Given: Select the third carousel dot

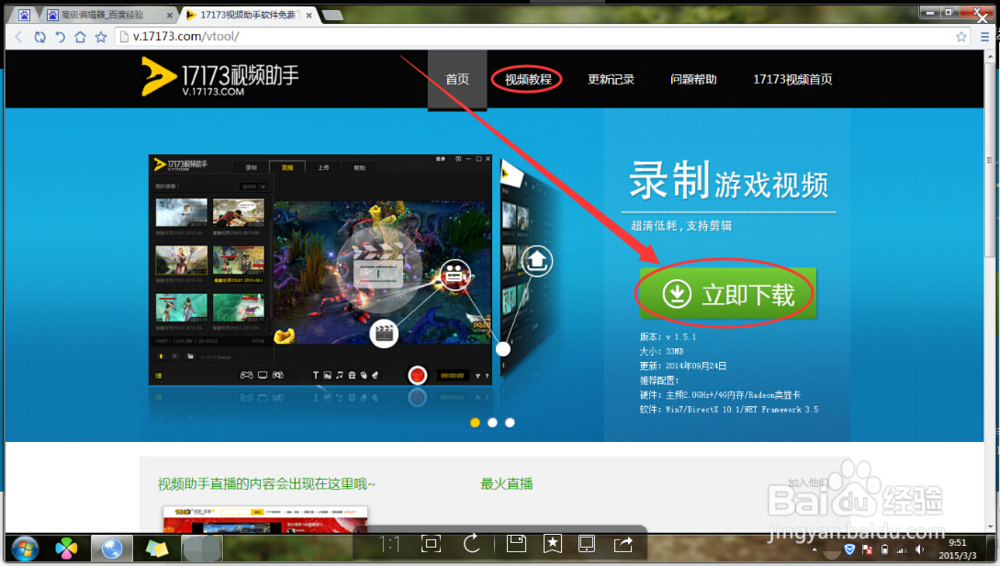Looking at the screenshot, I should pos(510,422).
